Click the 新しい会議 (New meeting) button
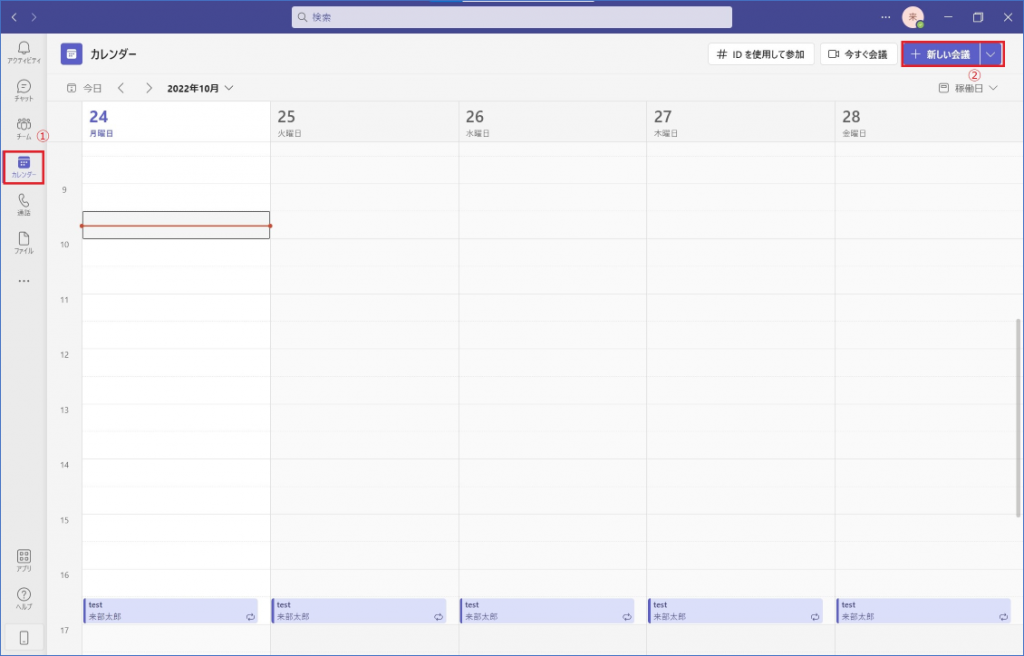 940,54
